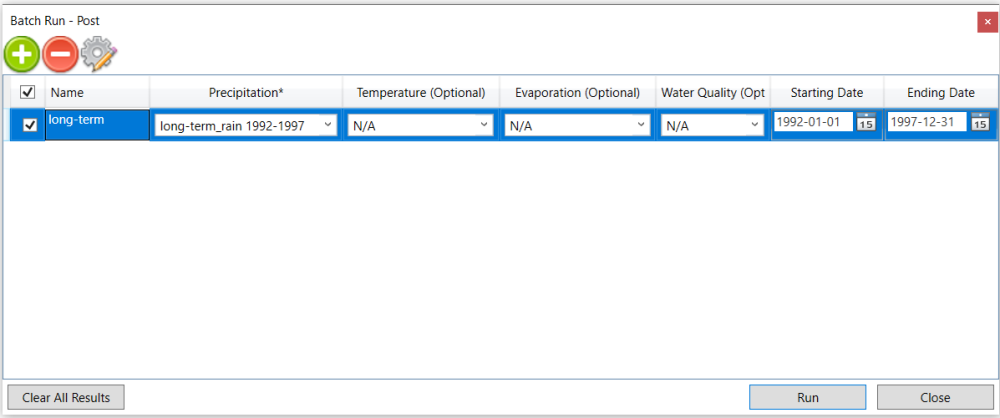Toggle the header select-all checkbox
This screenshot has width=1000, height=418.
point(27,93)
